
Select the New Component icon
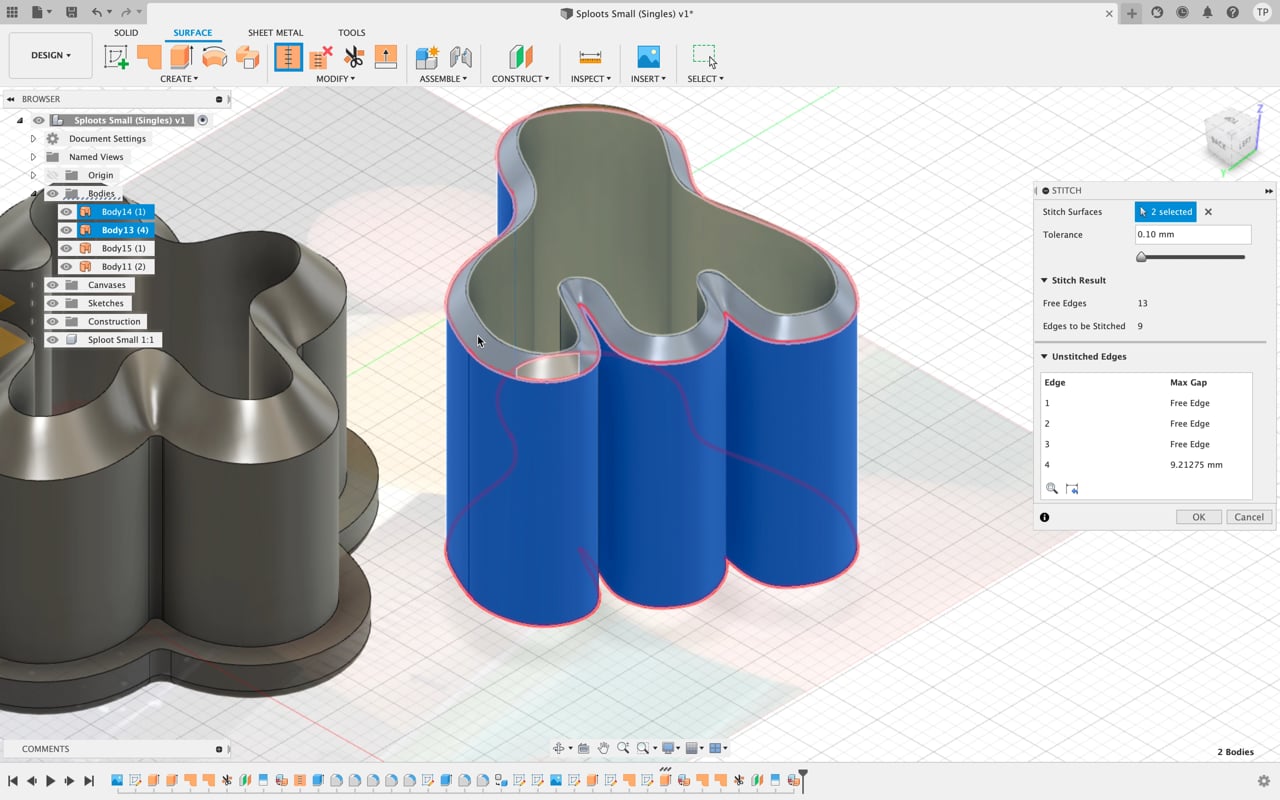[428, 57]
